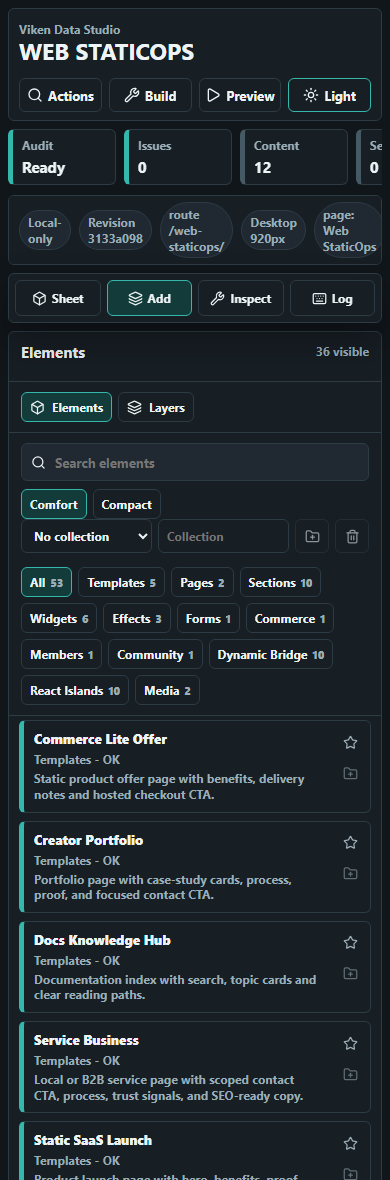Filter by Templates category
This screenshot has height=1180, width=390.
121,582
